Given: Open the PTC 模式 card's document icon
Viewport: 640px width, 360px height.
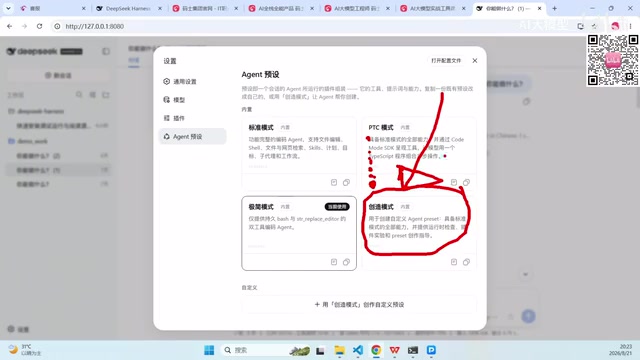Looking at the screenshot, I should pyautogui.click(x=454, y=182).
